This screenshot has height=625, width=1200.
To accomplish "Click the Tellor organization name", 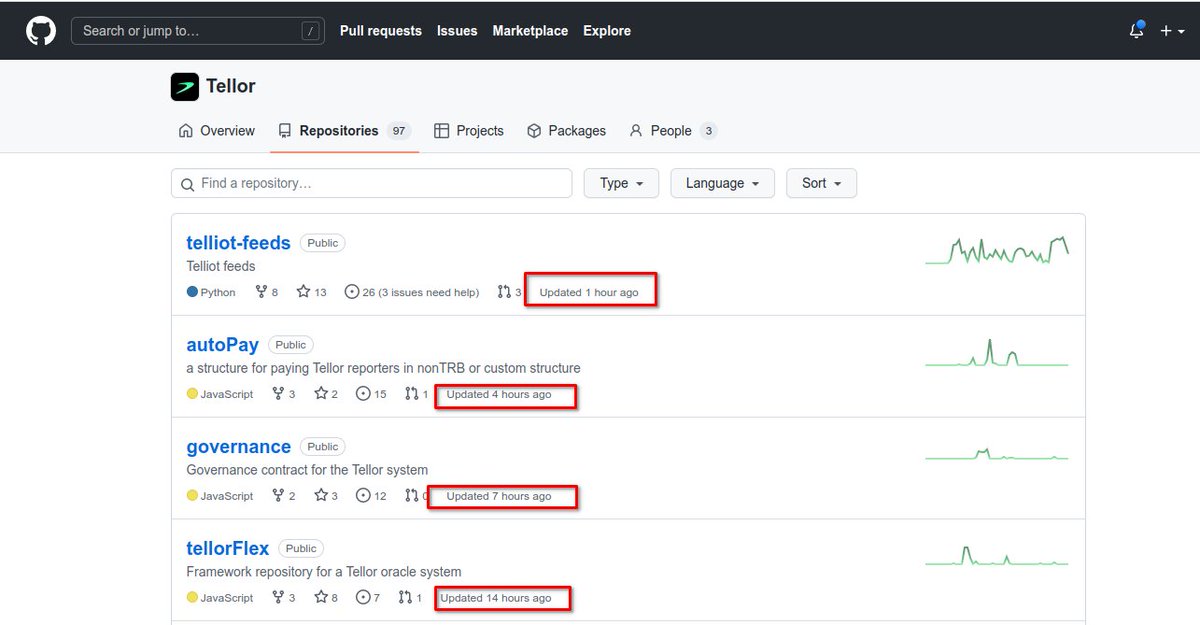I will (231, 86).
